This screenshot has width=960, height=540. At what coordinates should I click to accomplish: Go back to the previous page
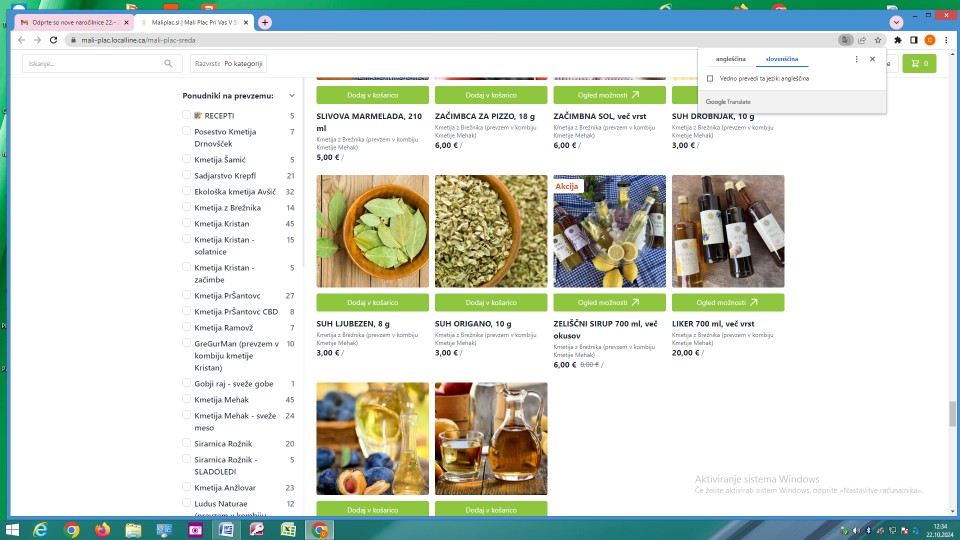coord(21,40)
